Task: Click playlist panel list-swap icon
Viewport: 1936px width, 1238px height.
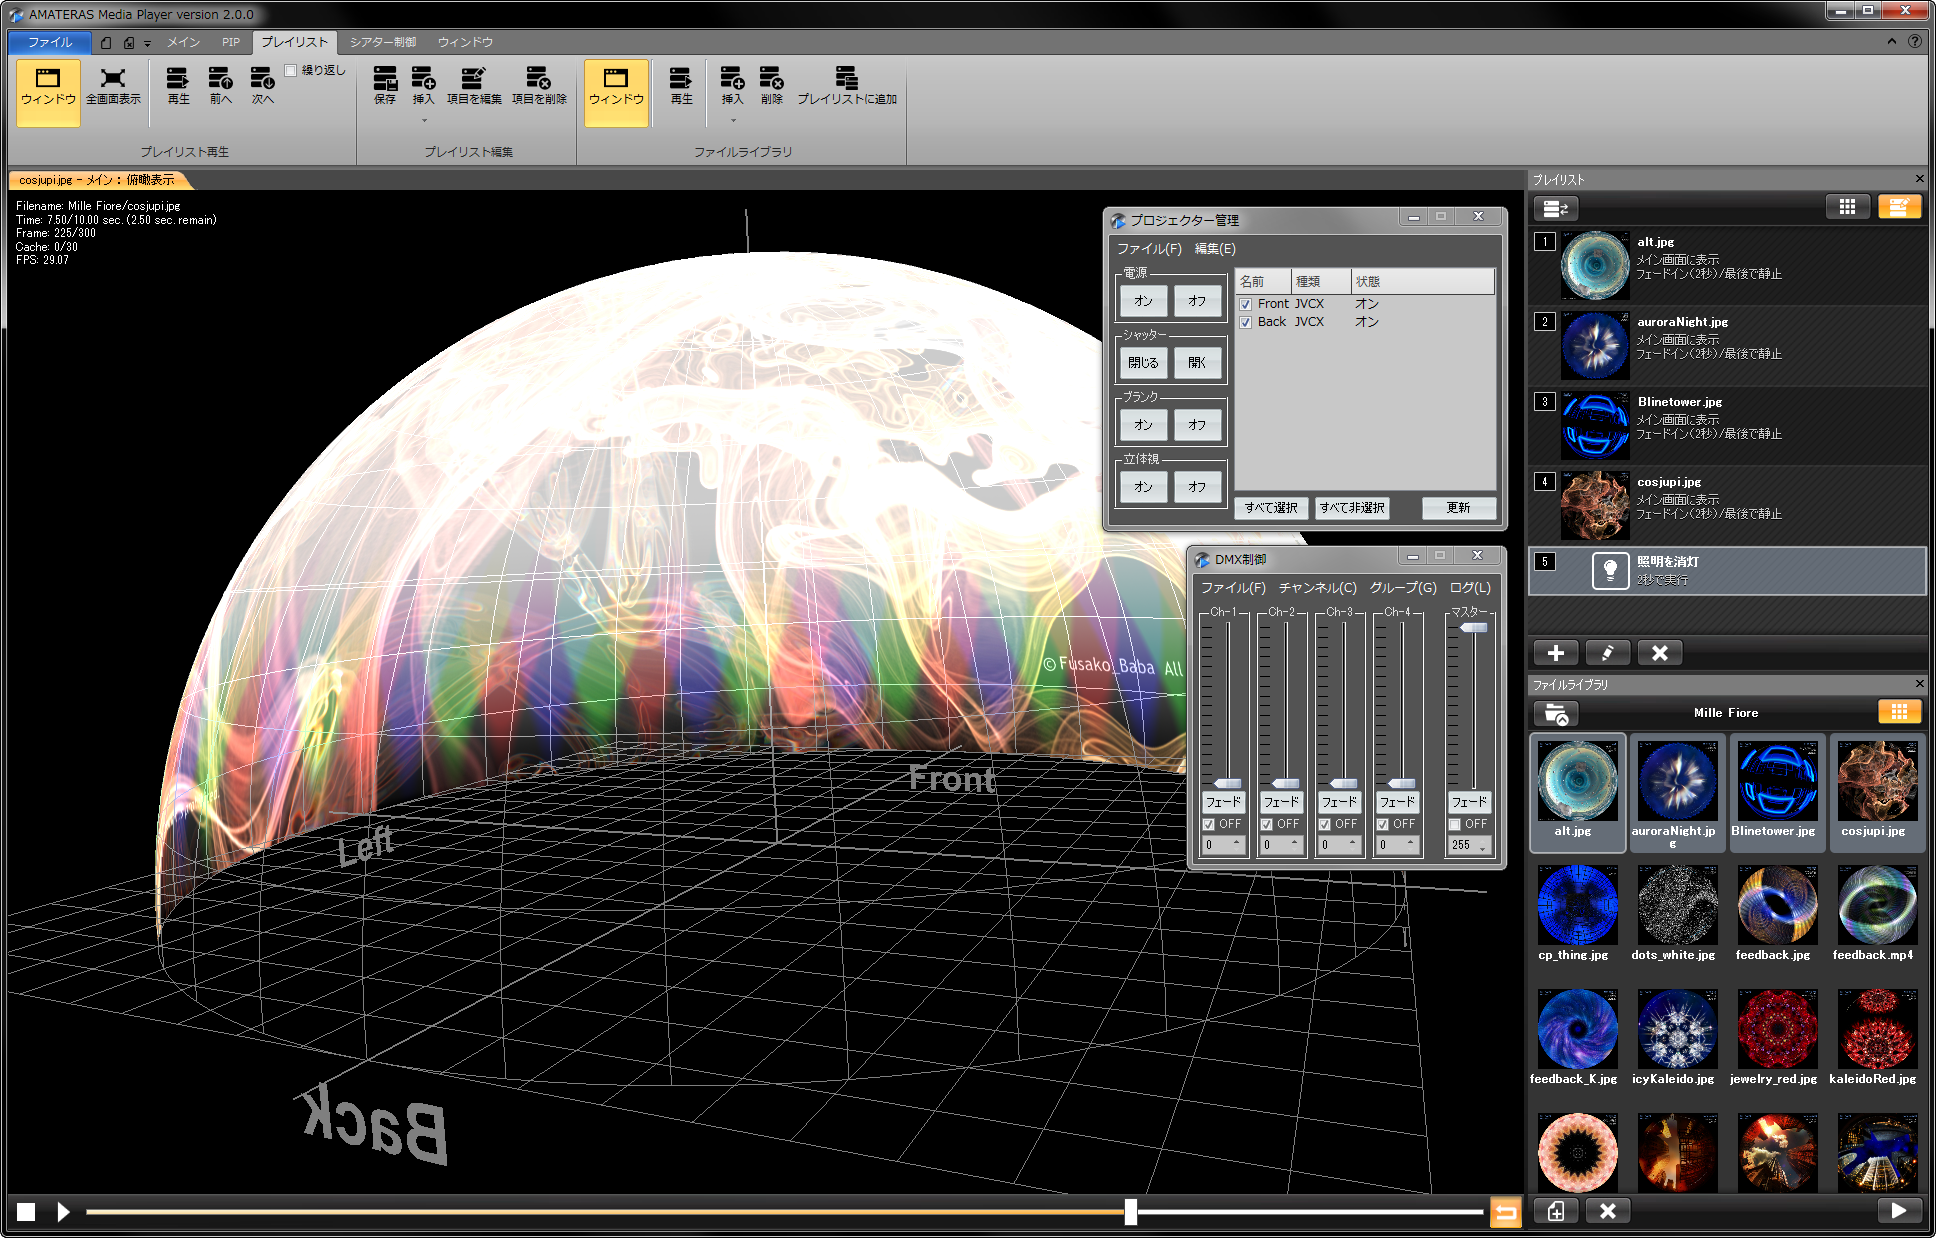Action: (x=1555, y=207)
